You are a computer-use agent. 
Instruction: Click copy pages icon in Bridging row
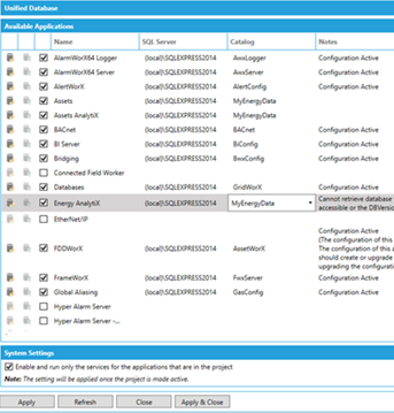point(27,158)
